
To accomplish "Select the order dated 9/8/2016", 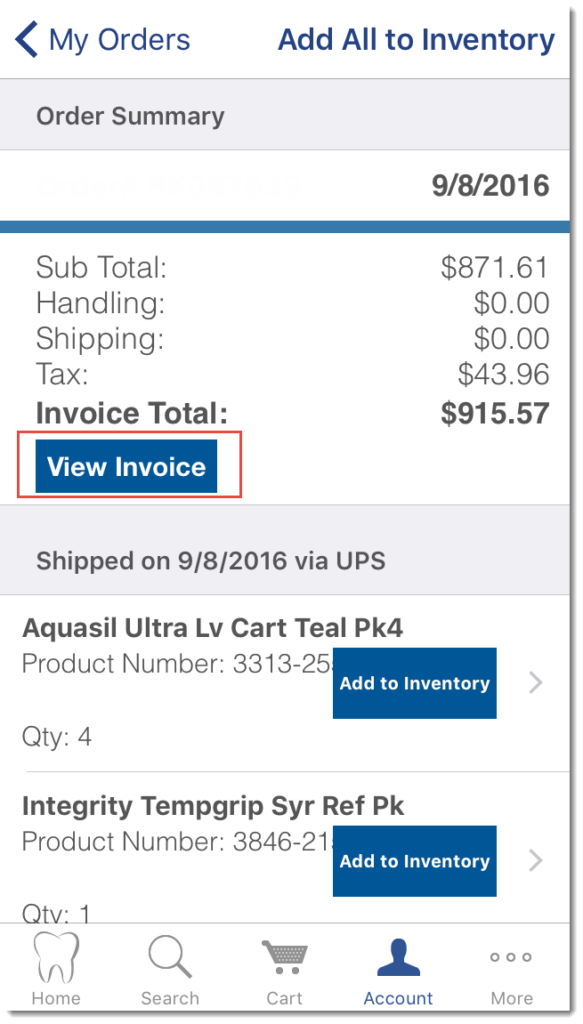I will pos(290,185).
